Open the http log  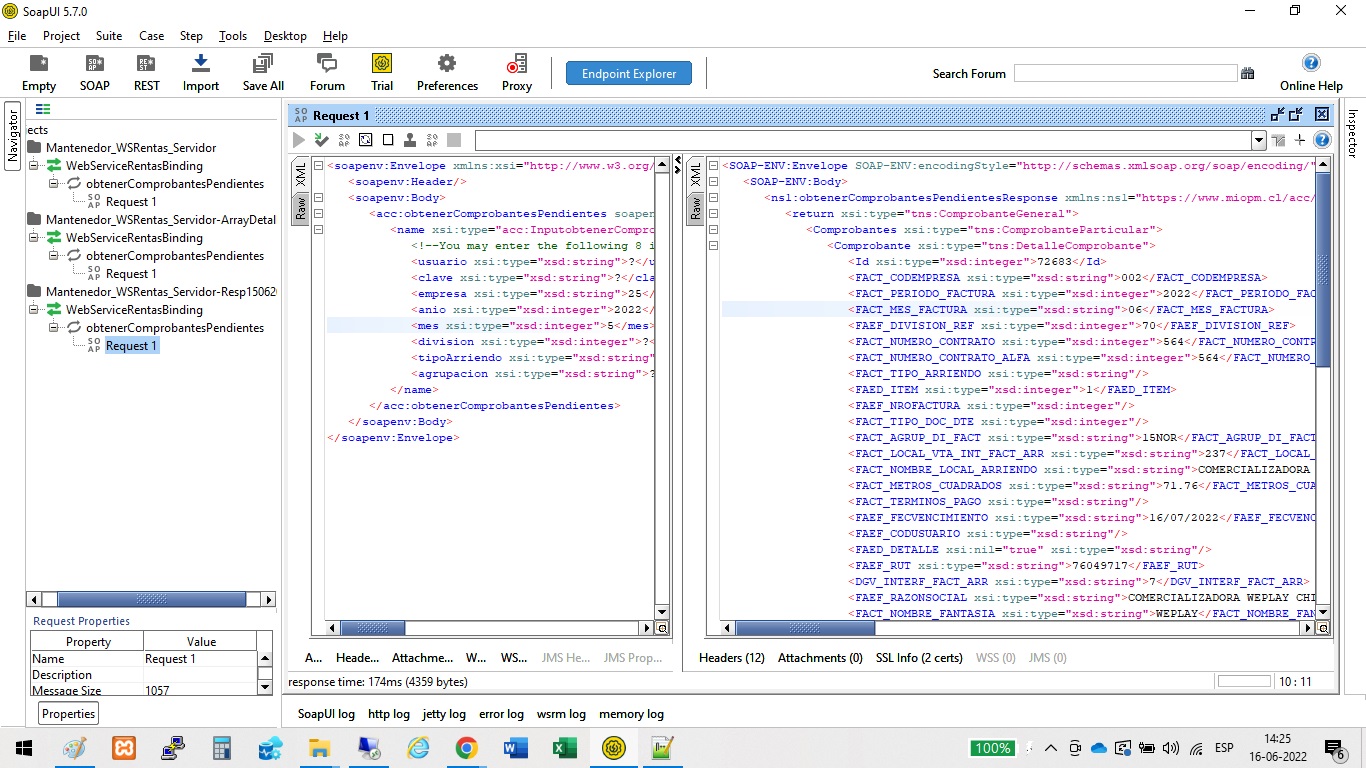(389, 714)
